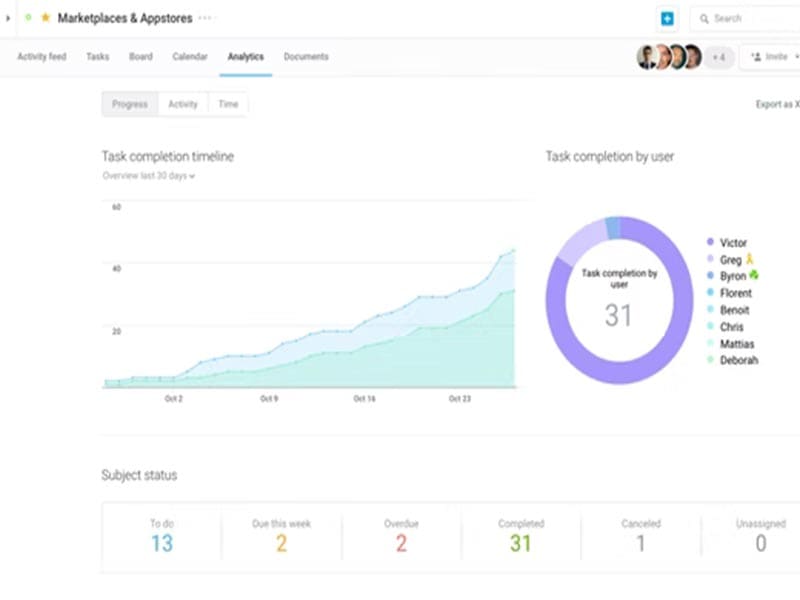
Task: Select the Progress analytics view
Action: [130, 104]
